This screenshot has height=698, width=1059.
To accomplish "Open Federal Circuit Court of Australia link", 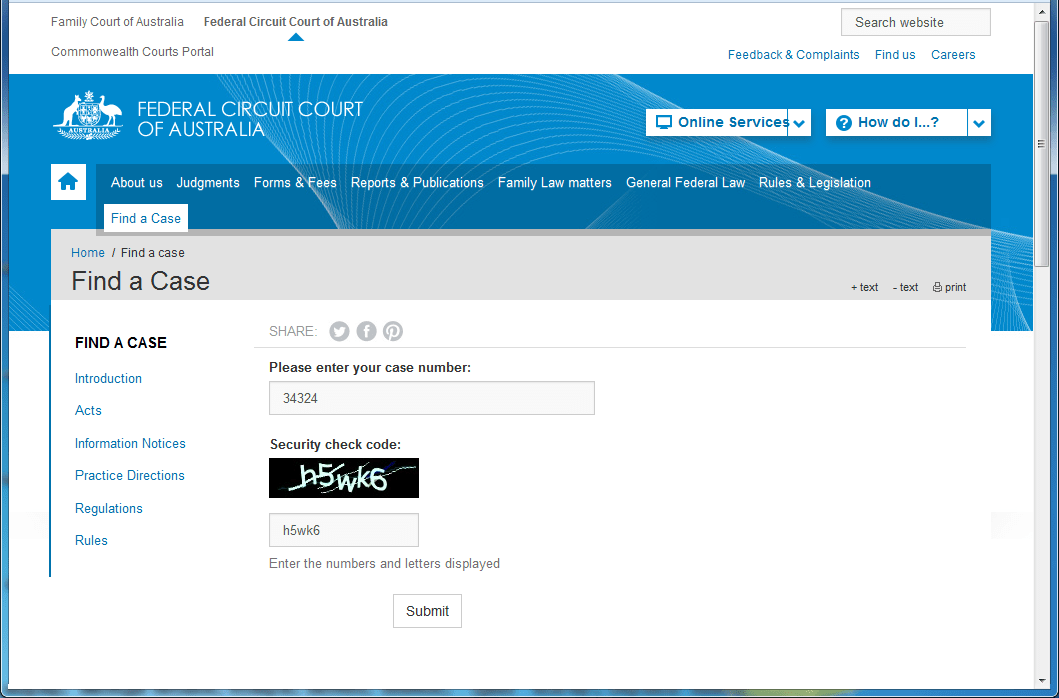I will tap(296, 22).
